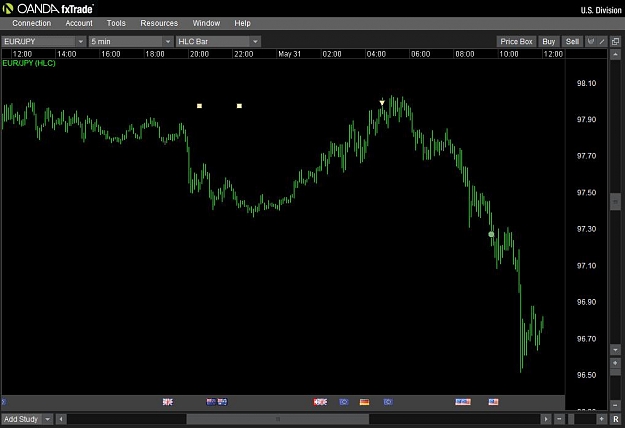
Task: Open the Account menu
Action: click(79, 23)
